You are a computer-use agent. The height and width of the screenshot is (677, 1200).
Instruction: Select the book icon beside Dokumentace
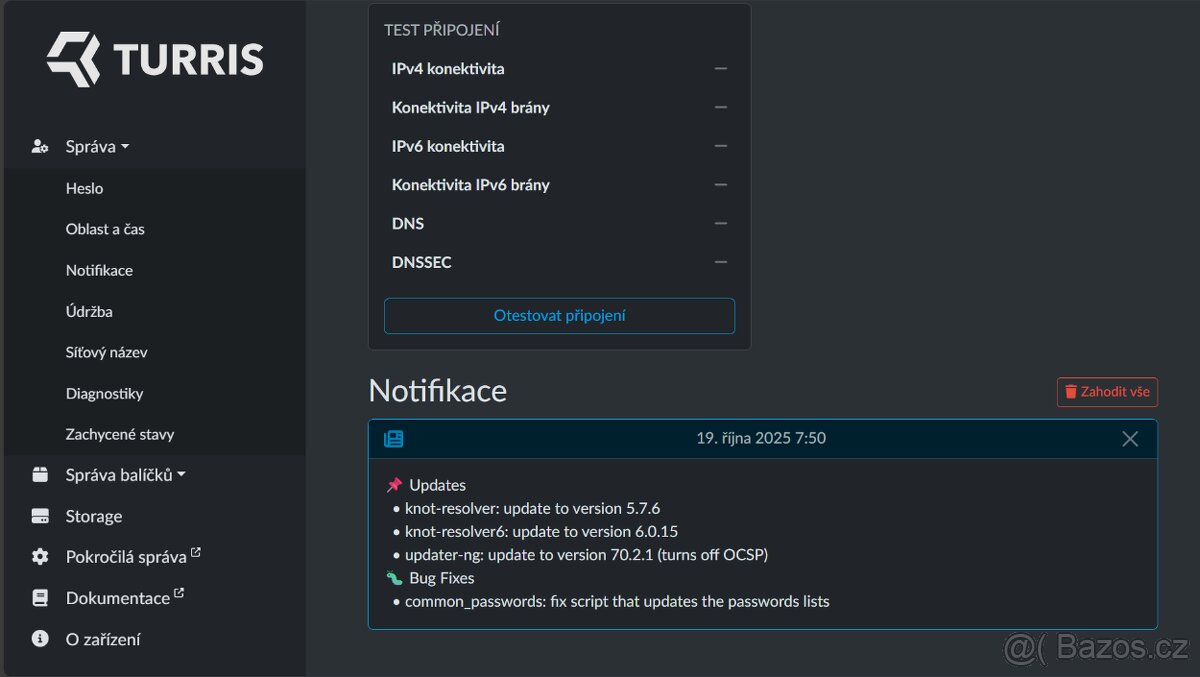point(38,597)
